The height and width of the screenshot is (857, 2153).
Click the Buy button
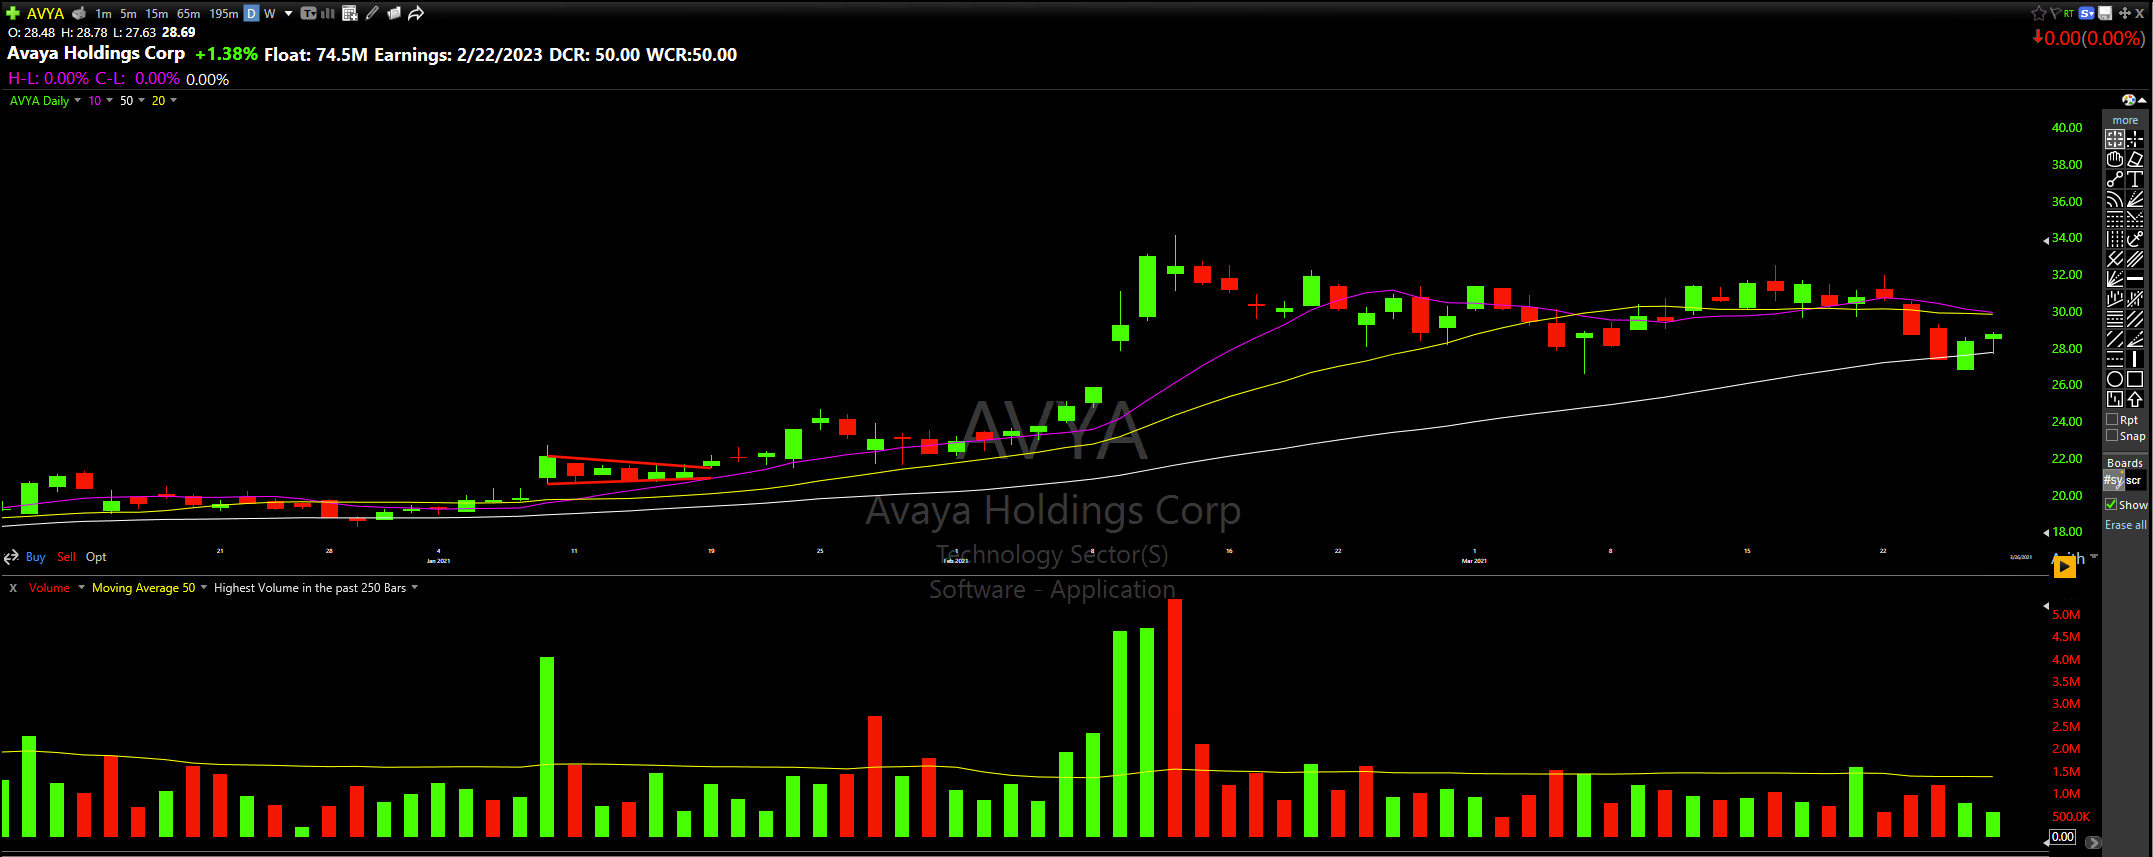click(36, 557)
